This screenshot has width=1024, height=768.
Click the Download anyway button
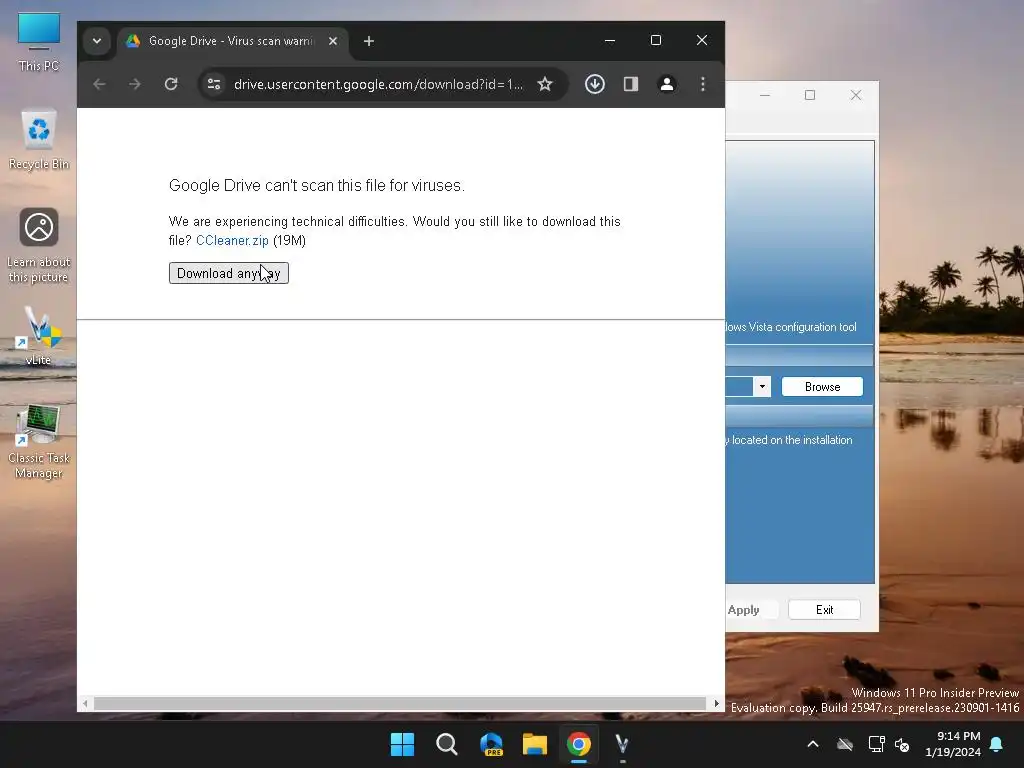[x=229, y=273]
